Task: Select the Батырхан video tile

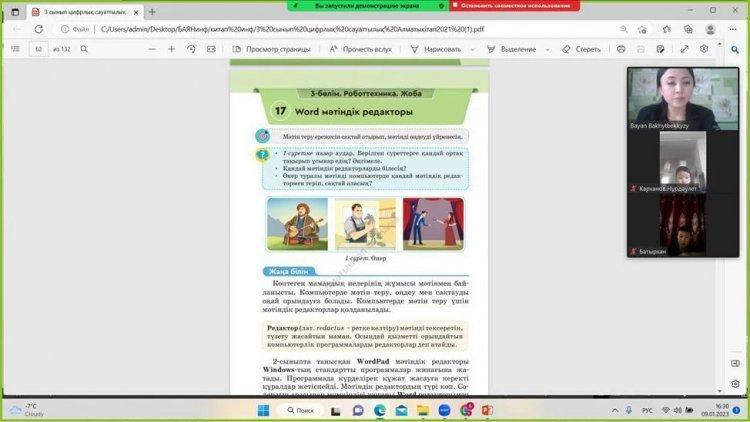Action: coord(683,225)
